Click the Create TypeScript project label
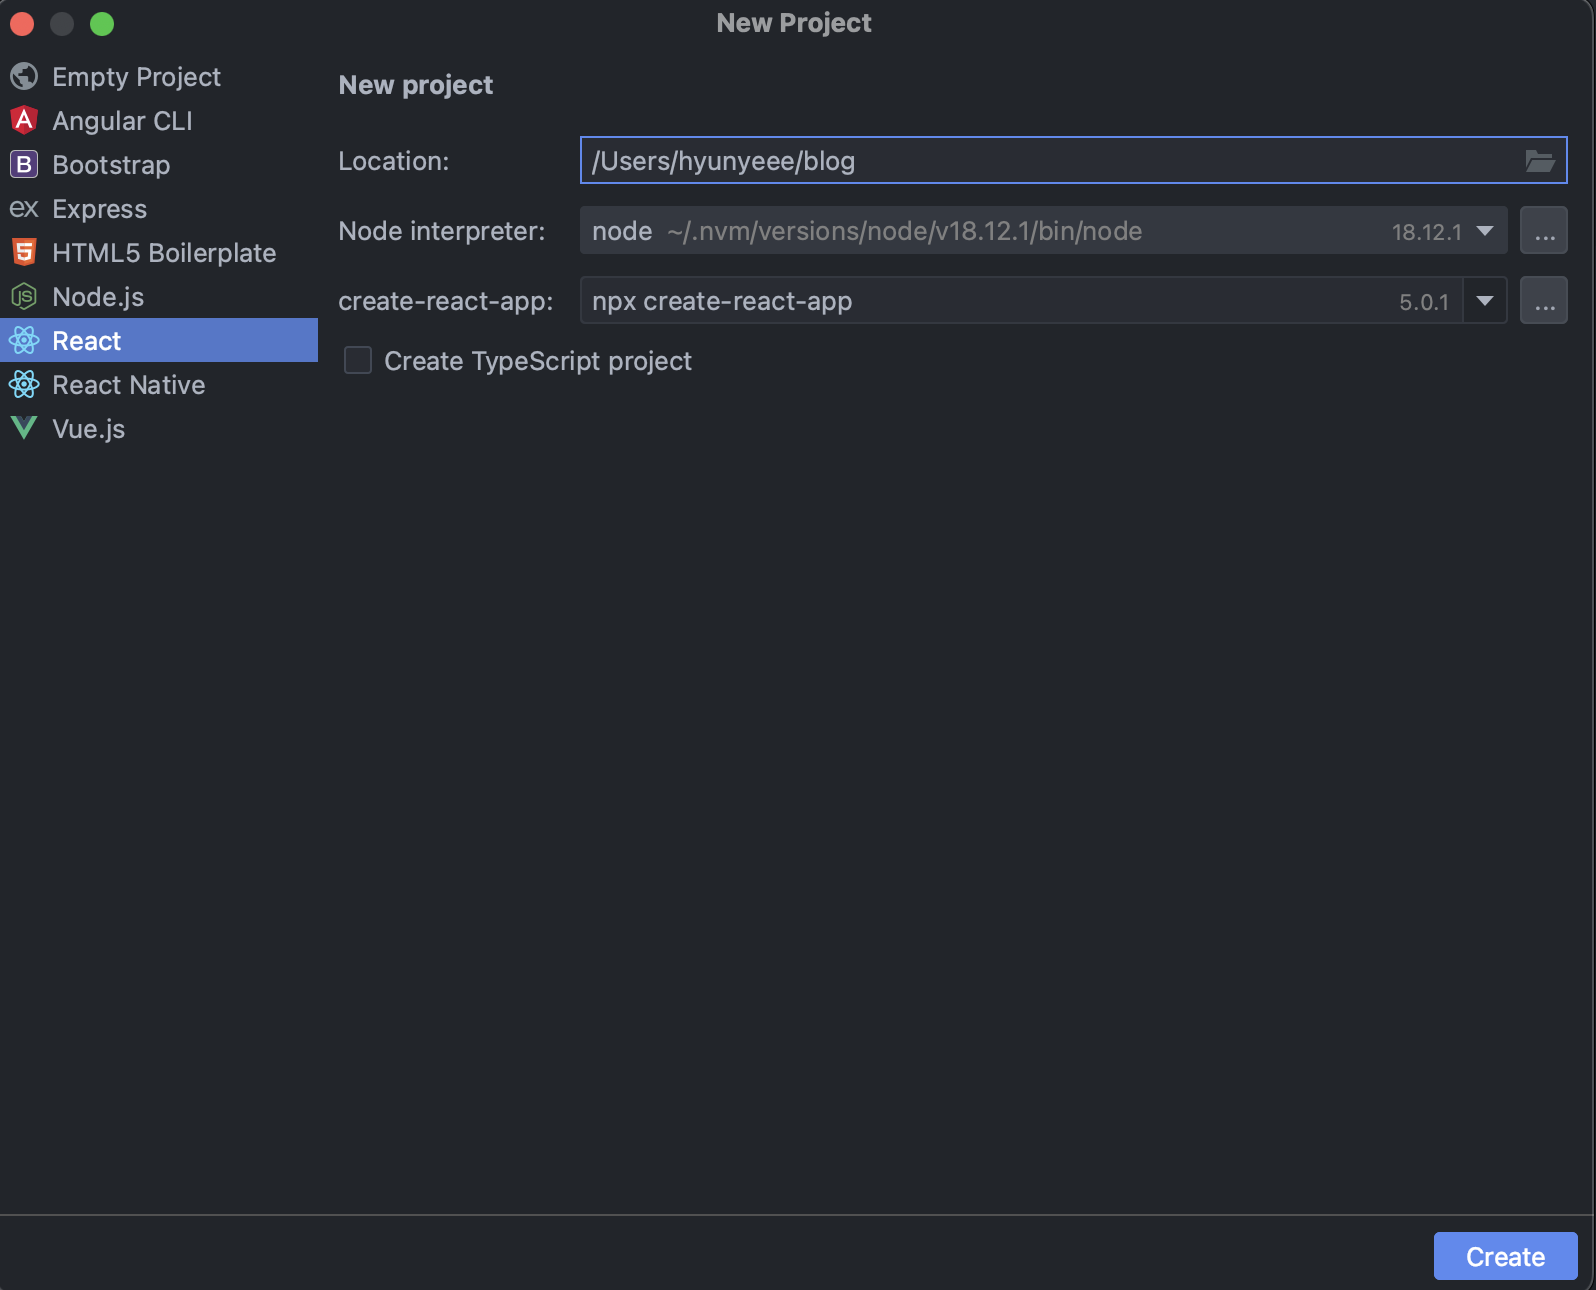The height and width of the screenshot is (1290, 1596). [538, 361]
